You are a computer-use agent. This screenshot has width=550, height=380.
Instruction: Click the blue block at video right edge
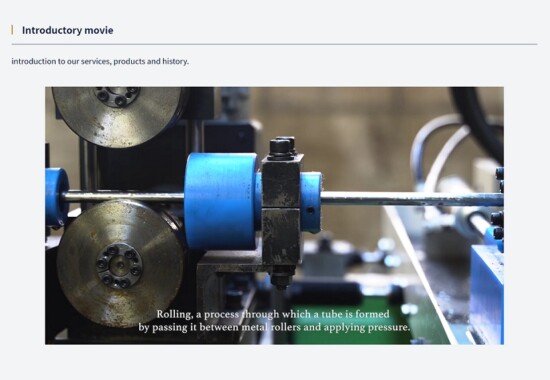[x=487, y=294]
